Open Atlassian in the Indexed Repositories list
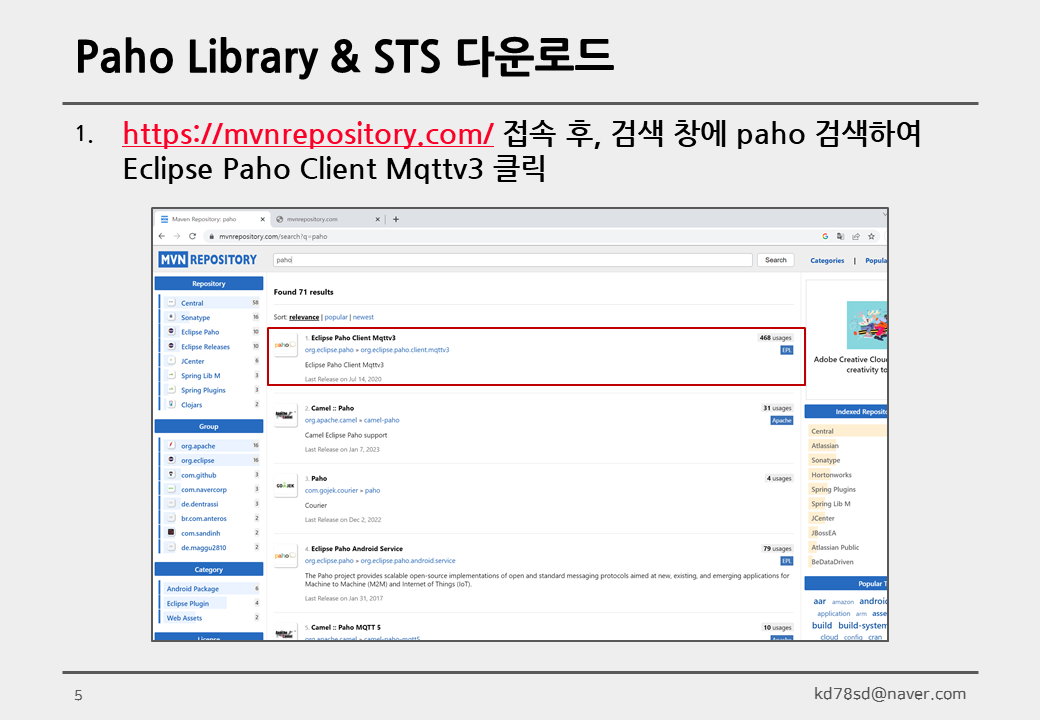 pos(824,446)
